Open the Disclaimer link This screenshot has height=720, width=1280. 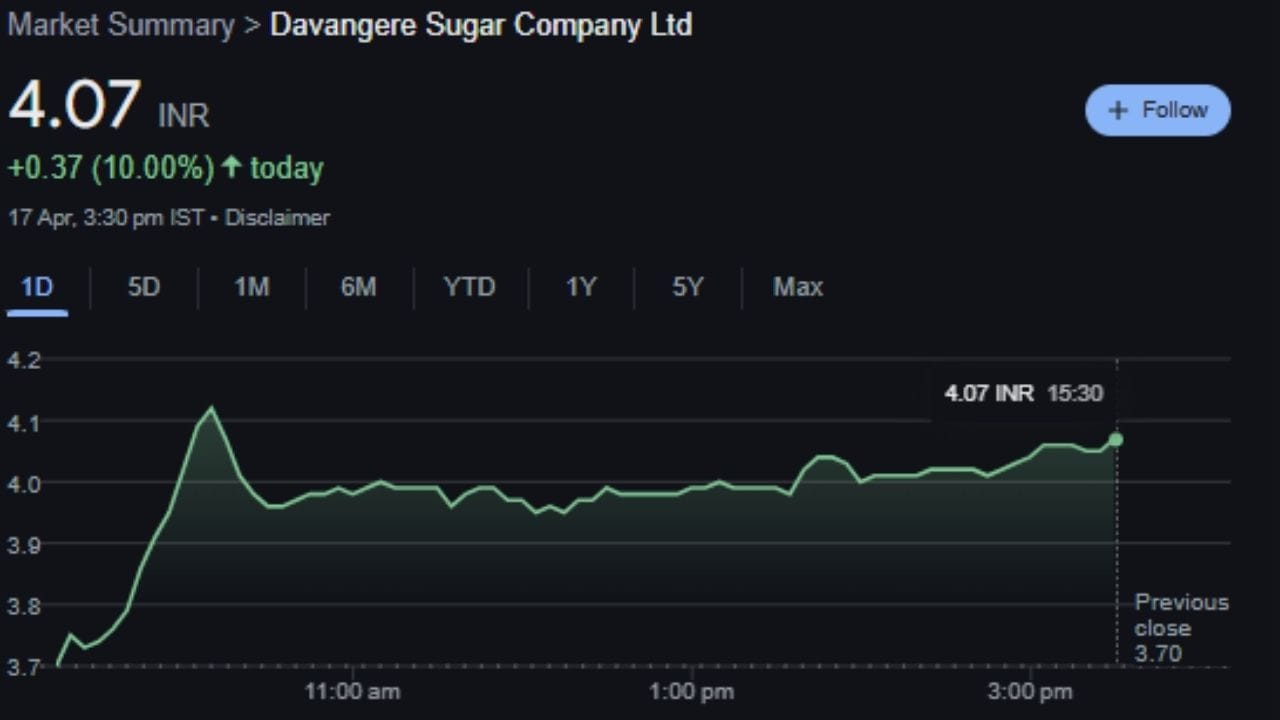coord(278,218)
